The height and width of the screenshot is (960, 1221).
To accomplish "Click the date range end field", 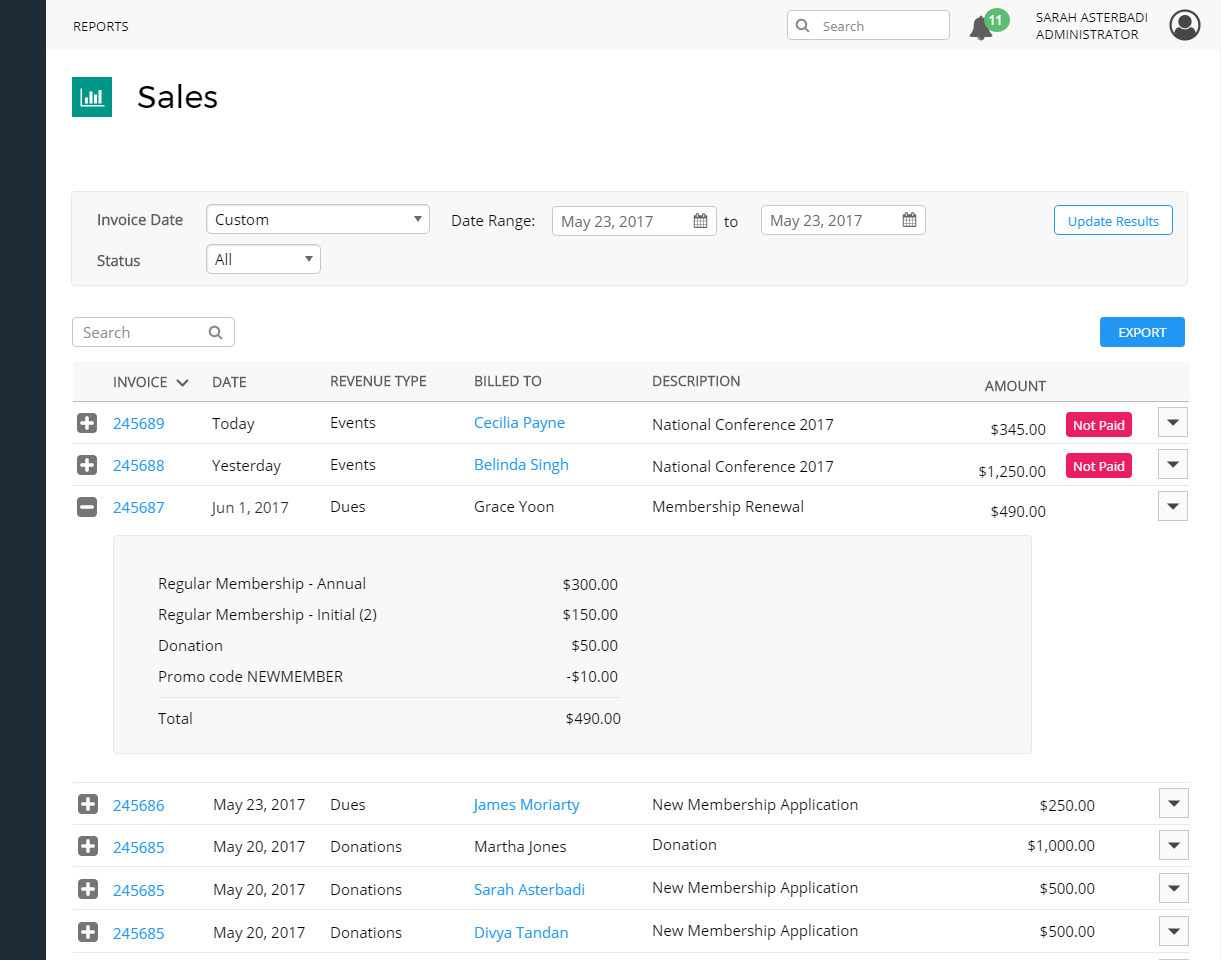I will click(843, 220).
